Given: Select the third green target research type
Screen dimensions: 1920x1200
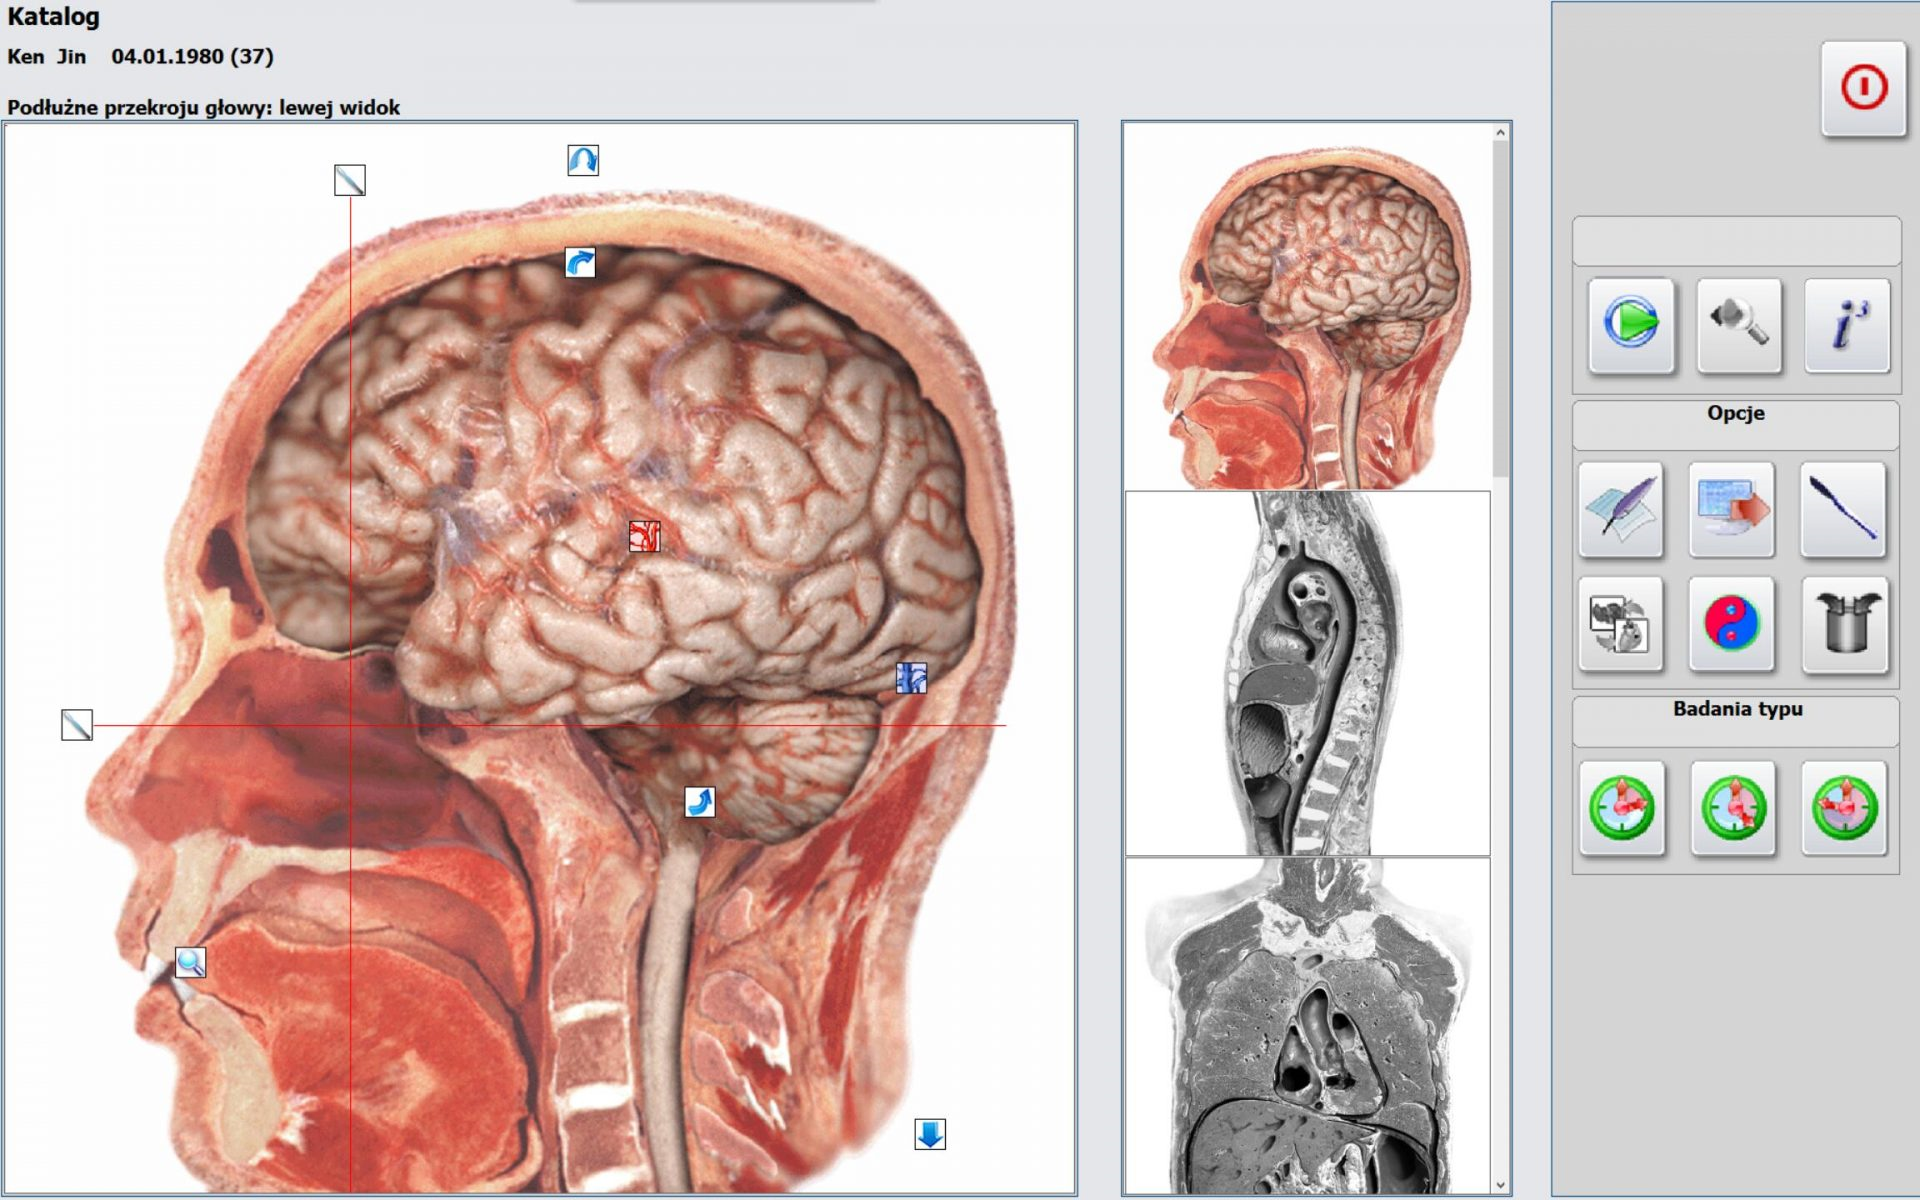Looking at the screenshot, I should coord(1844,807).
